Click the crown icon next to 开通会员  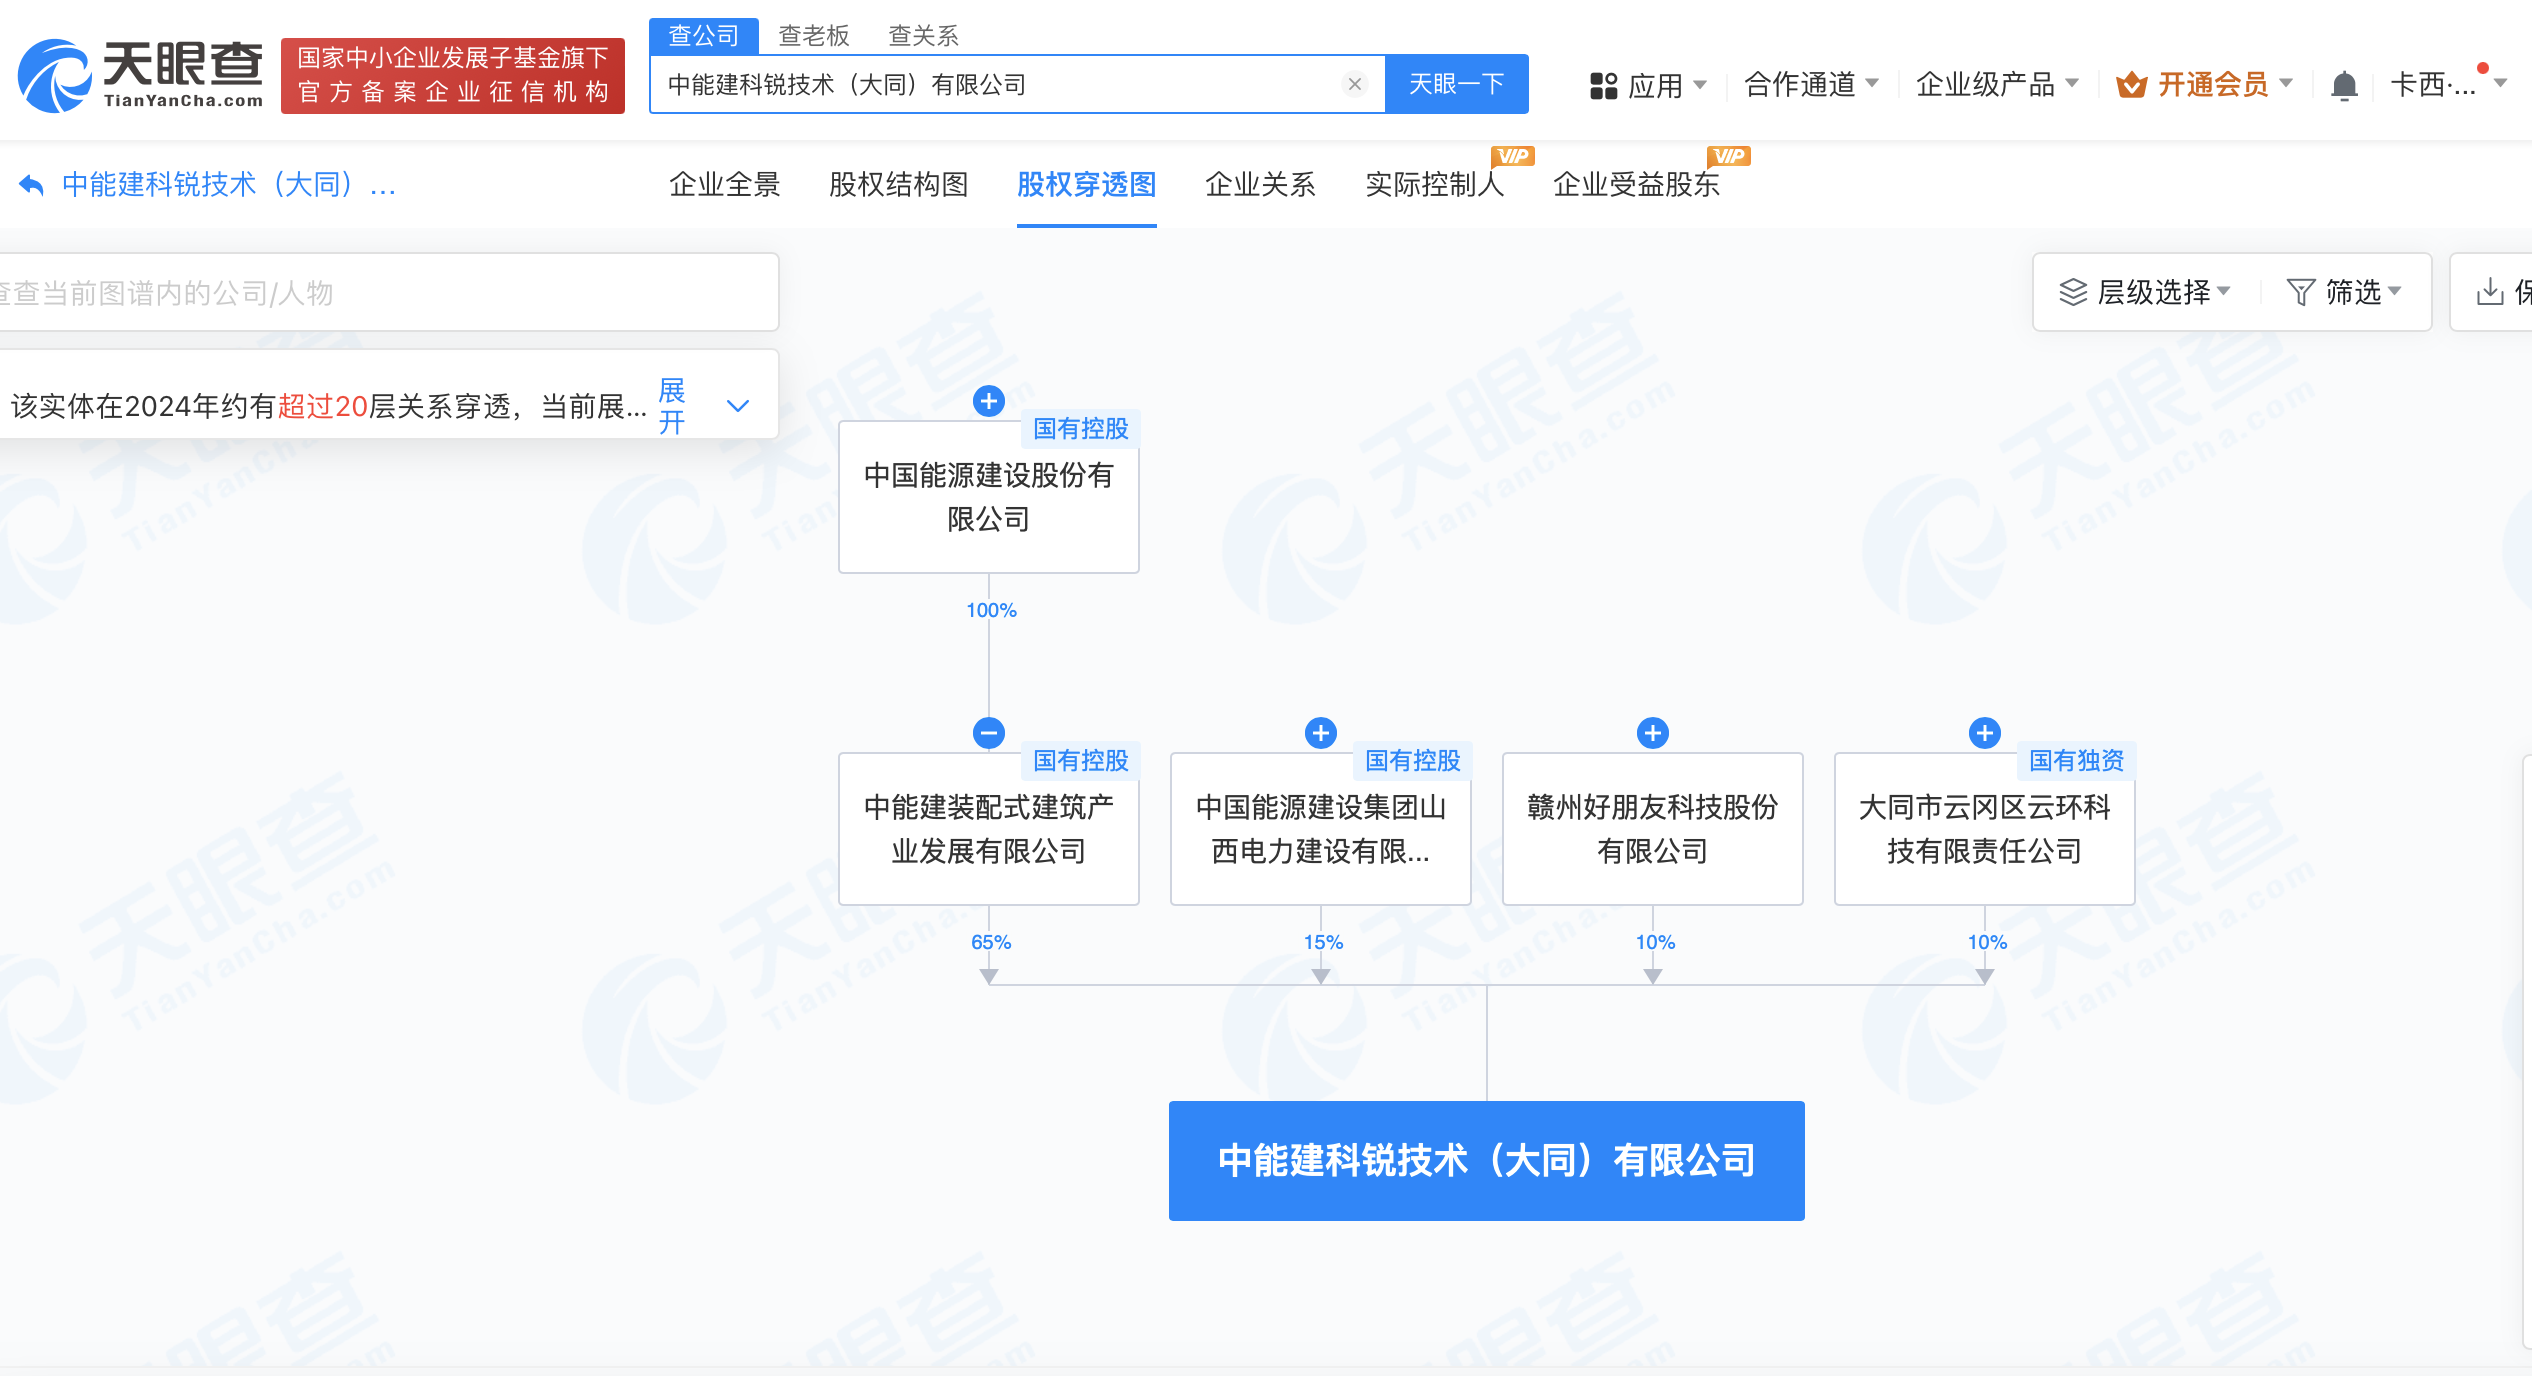[2131, 85]
